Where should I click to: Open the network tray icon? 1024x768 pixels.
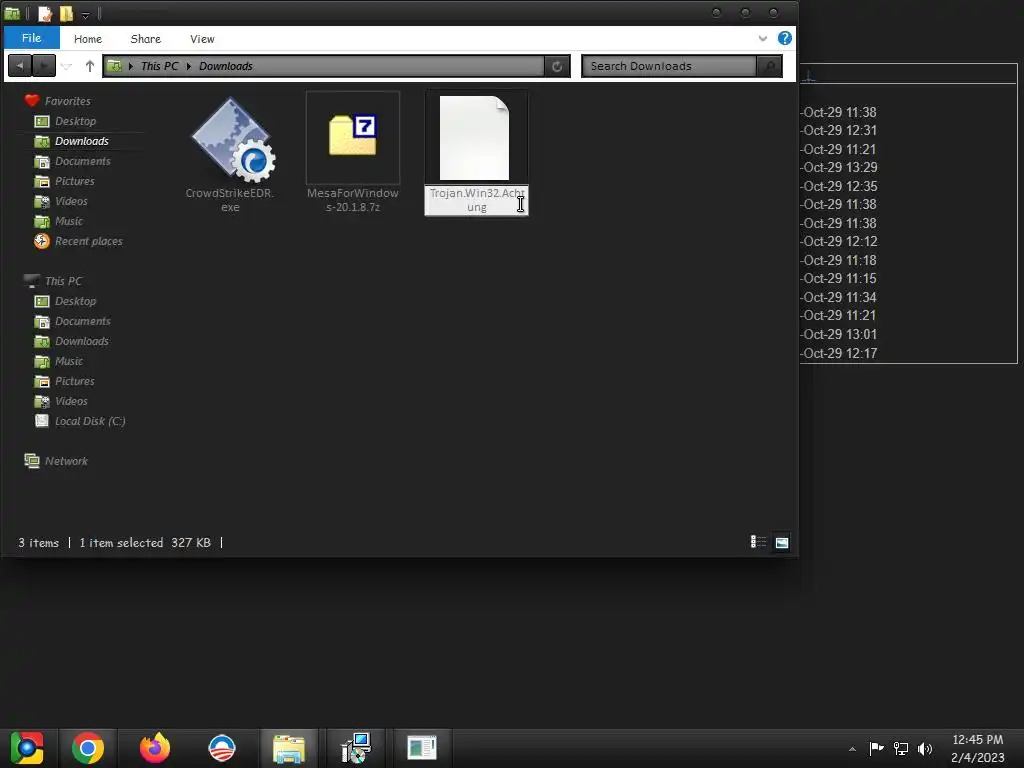click(901, 748)
